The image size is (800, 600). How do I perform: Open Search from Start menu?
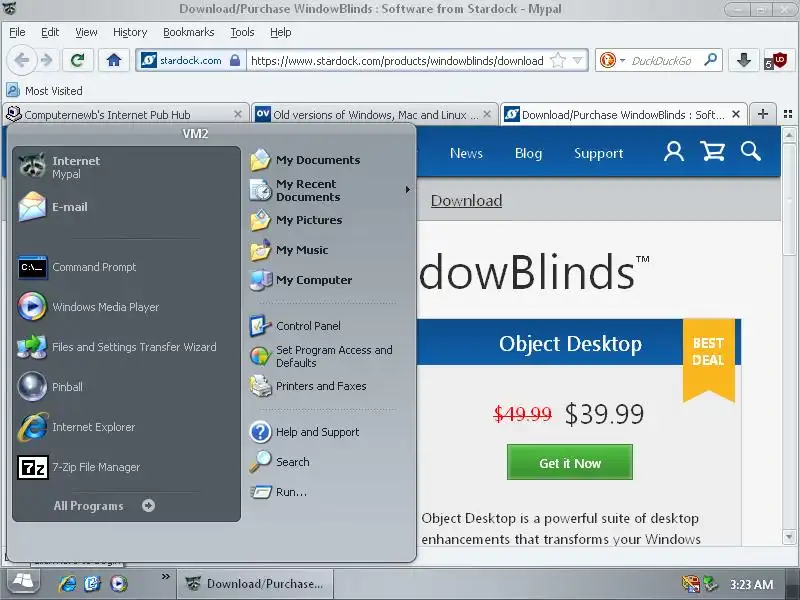click(330, 462)
